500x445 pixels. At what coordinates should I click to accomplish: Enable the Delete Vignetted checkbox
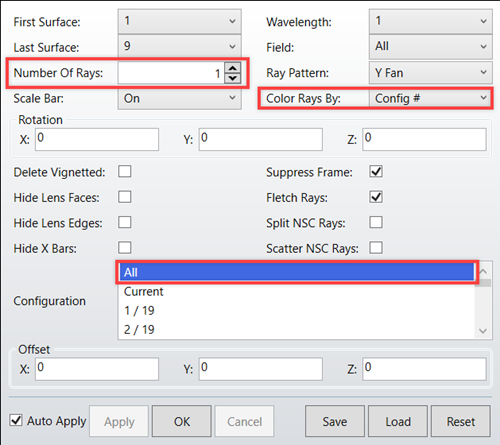(125, 172)
